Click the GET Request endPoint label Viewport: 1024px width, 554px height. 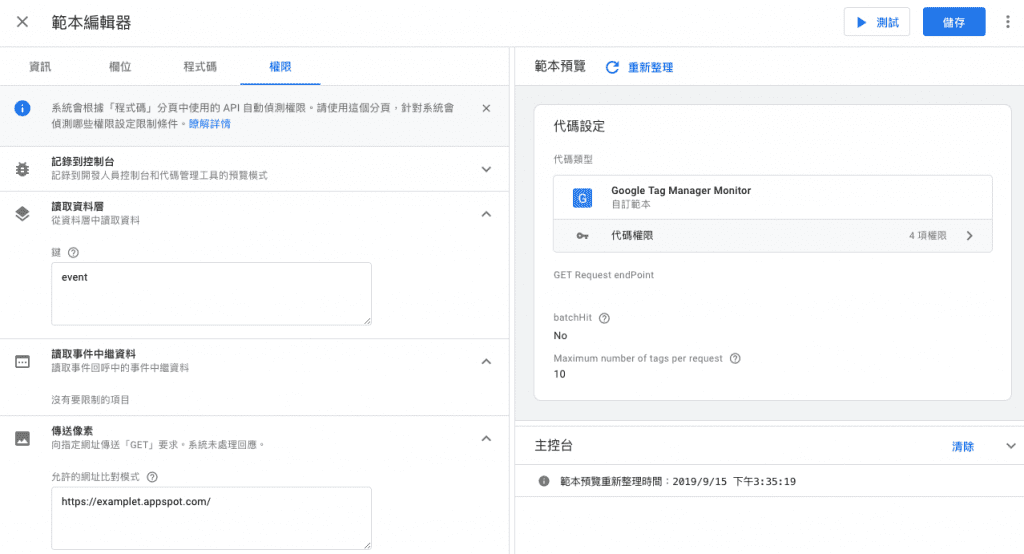[x=603, y=275]
